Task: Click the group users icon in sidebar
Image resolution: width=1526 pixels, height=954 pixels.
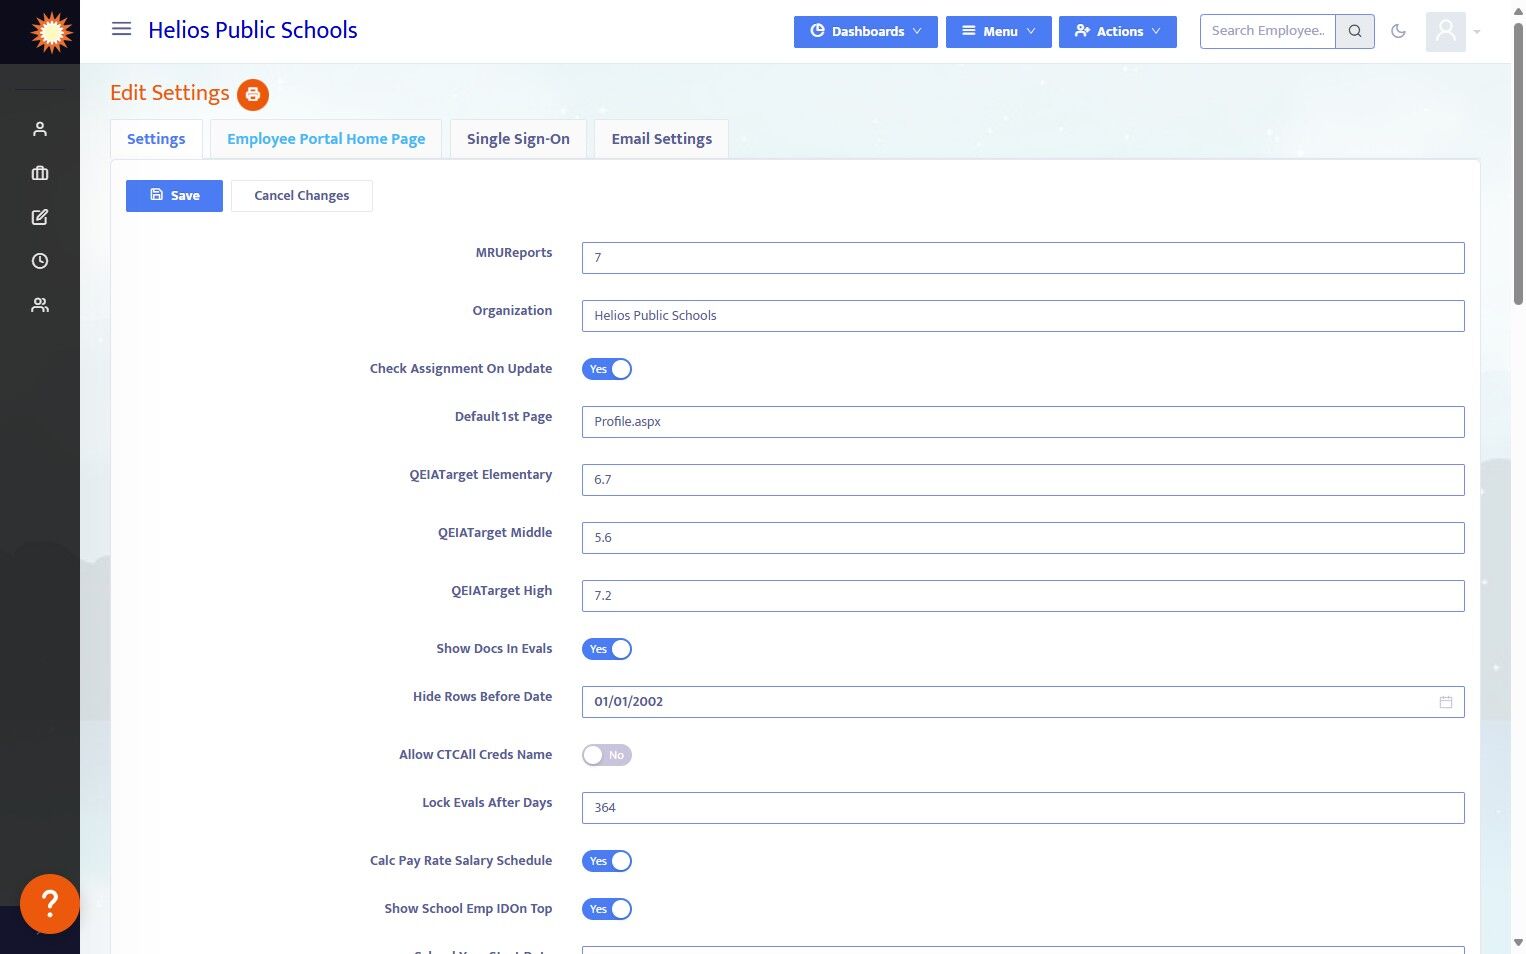Action: [40, 305]
